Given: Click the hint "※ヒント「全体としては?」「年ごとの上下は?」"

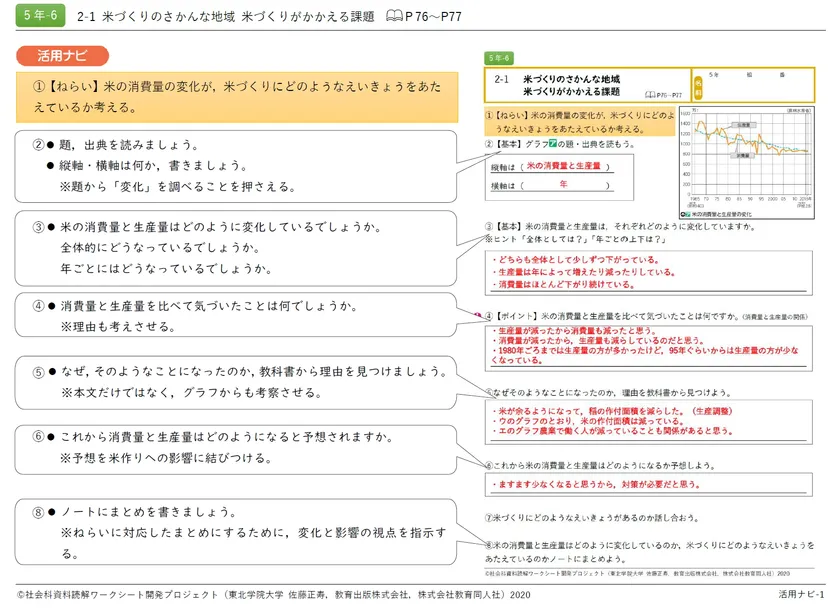Looking at the screenshot, I should tap(575, 239).
